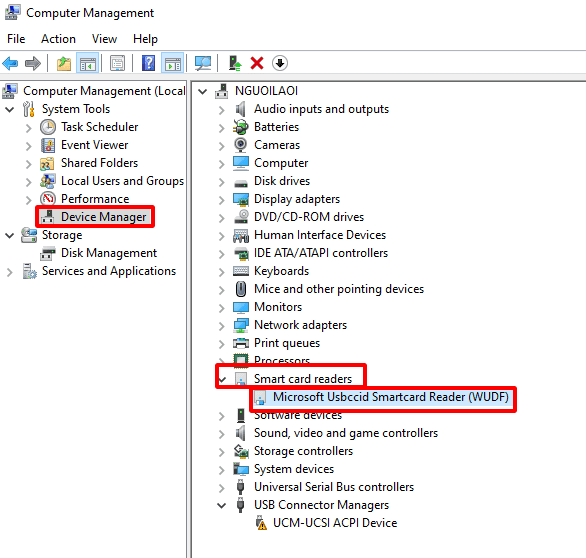Collapse the Storage node
This screenshot has height=558, width=586.
coord(10,235)
